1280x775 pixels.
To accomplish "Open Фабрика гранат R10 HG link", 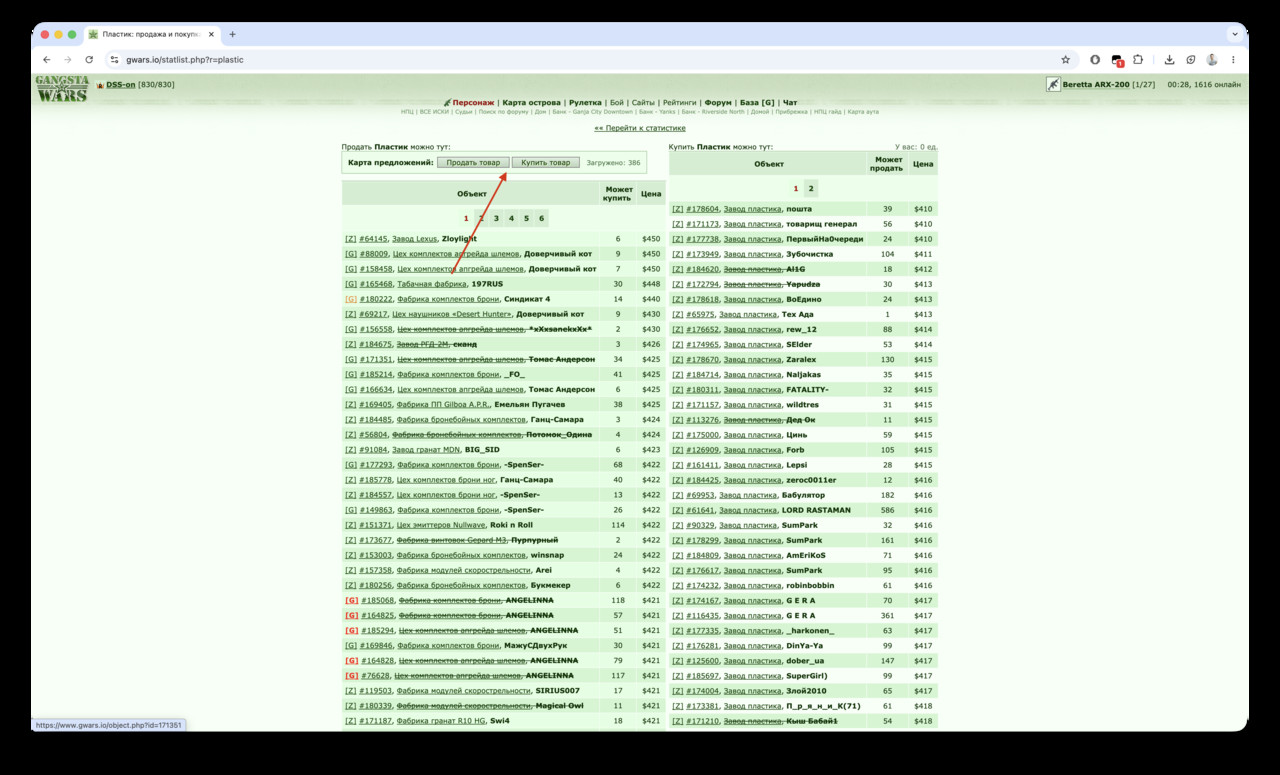I will click(441, 720).
